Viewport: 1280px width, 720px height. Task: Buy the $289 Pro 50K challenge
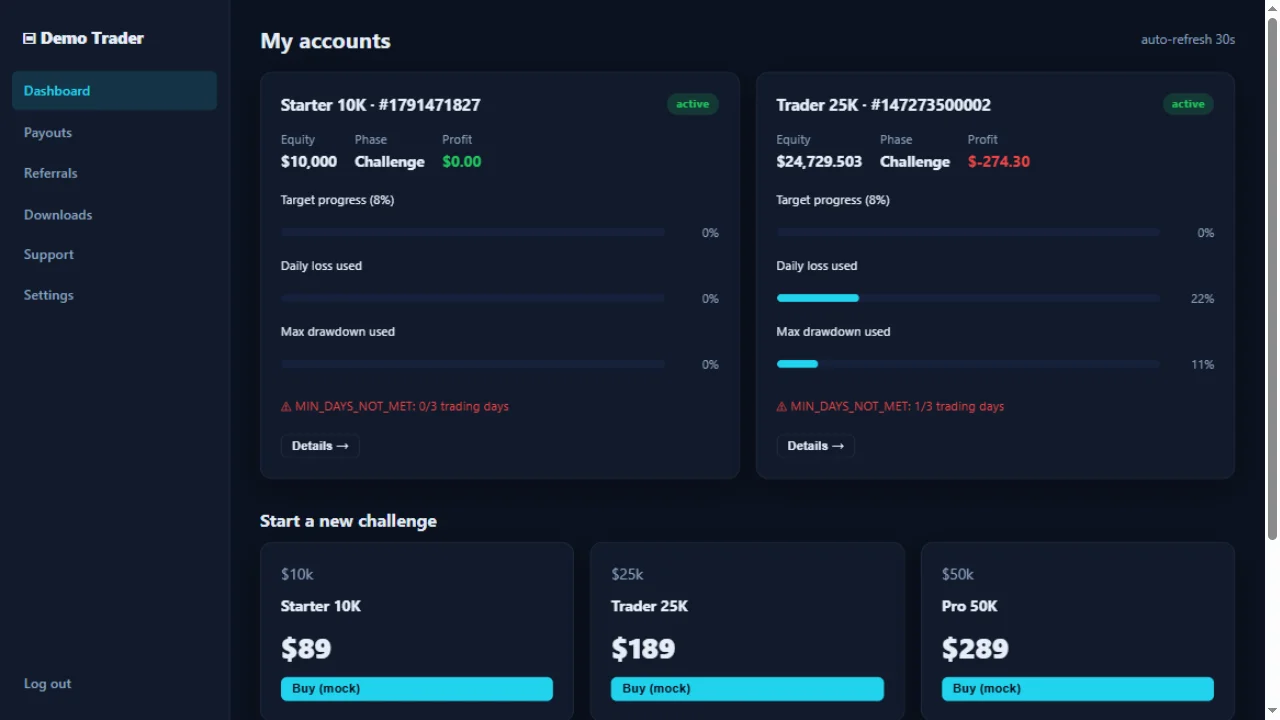(1078, 689)
